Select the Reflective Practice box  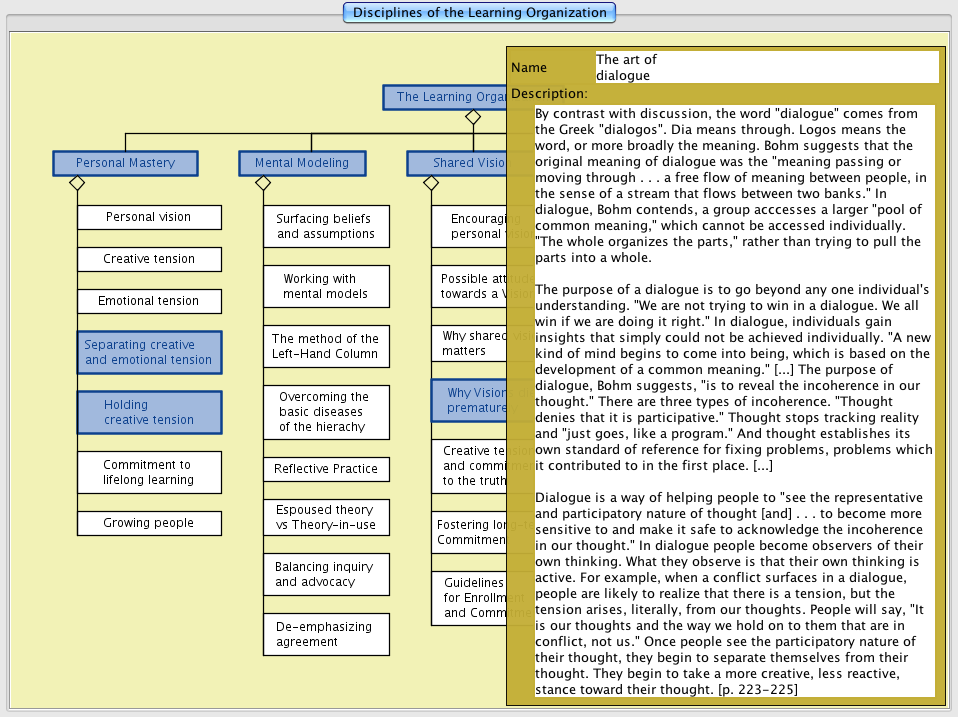(326, 469)
